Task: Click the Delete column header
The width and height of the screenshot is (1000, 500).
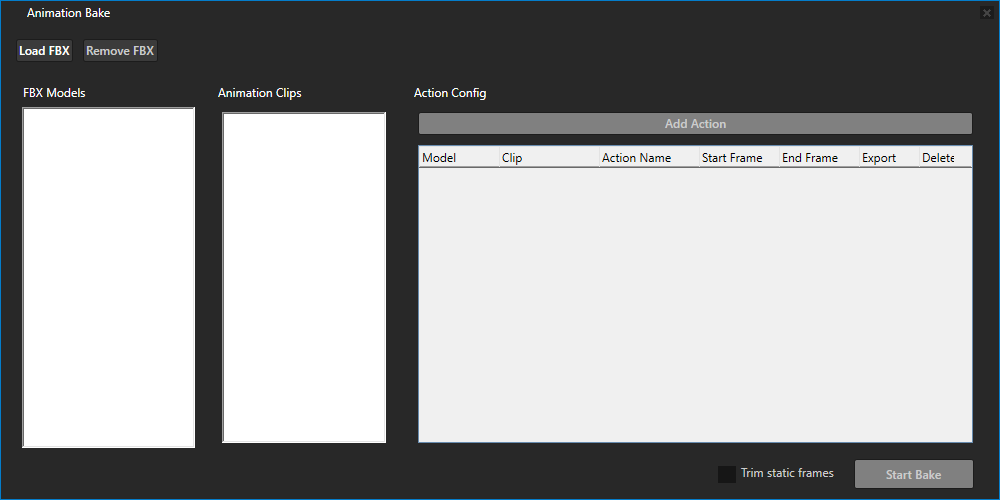Action: (945, 158)
